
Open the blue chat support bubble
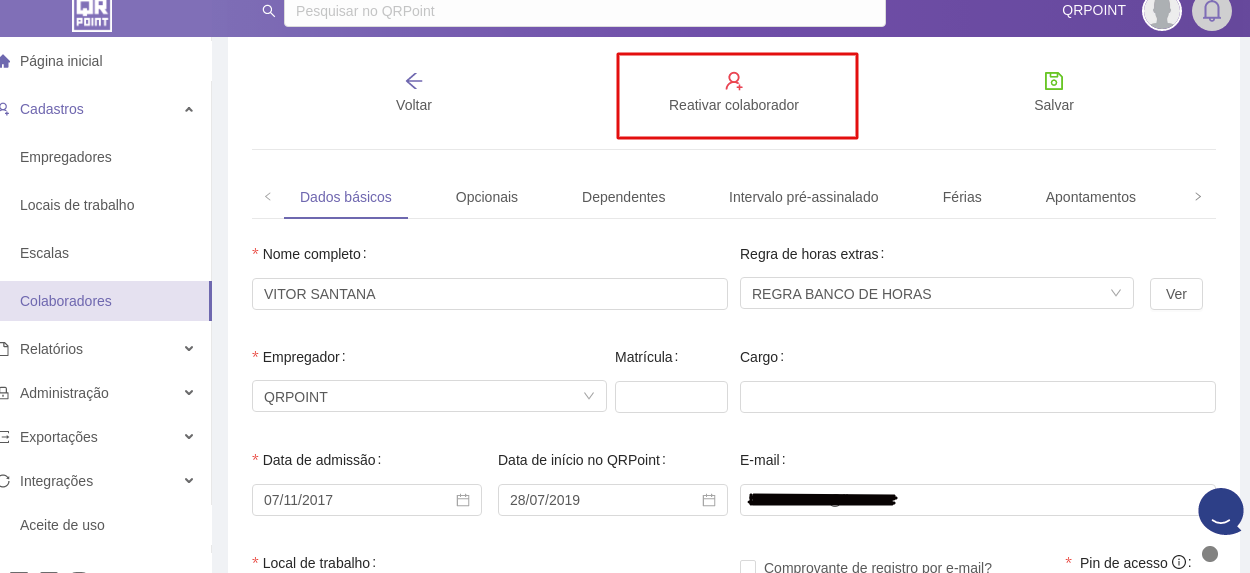pyautogui.click(x=1220, y=511)
